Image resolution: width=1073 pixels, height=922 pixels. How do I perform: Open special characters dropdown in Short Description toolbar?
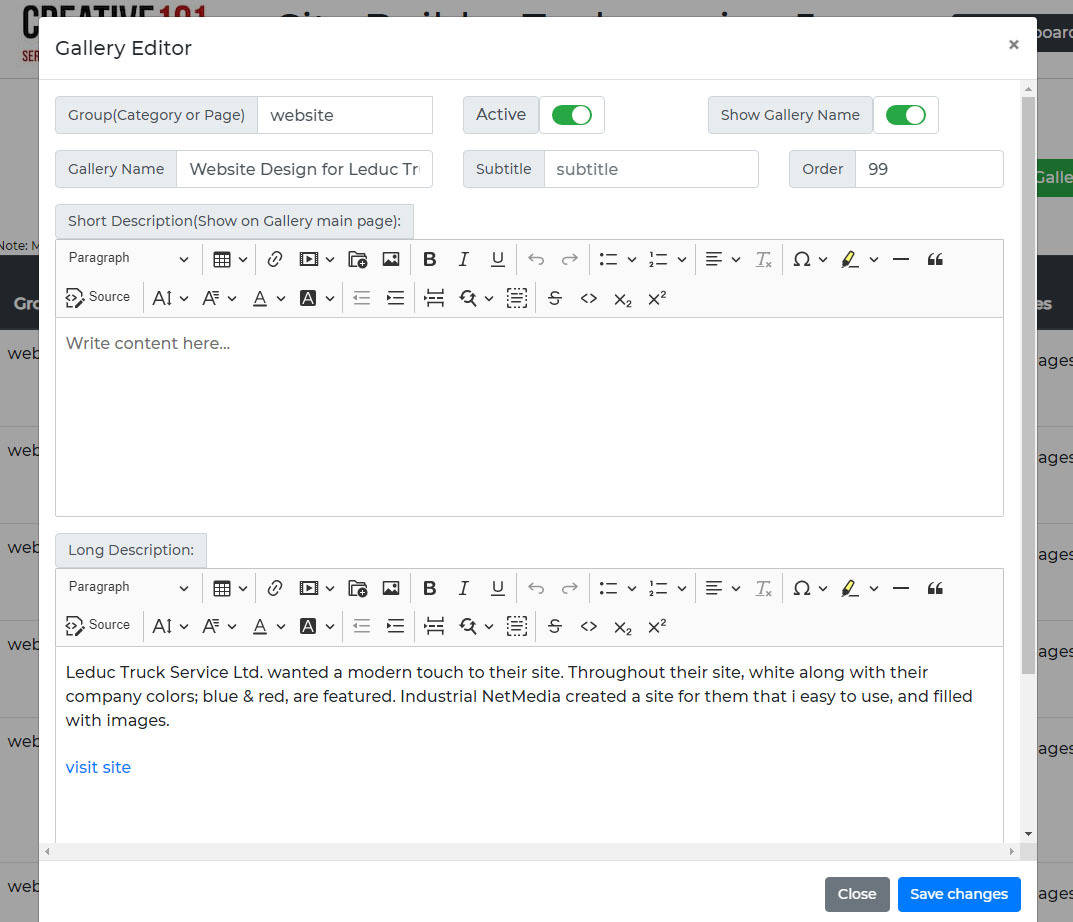pyautogui.click(x=810, y=259)
